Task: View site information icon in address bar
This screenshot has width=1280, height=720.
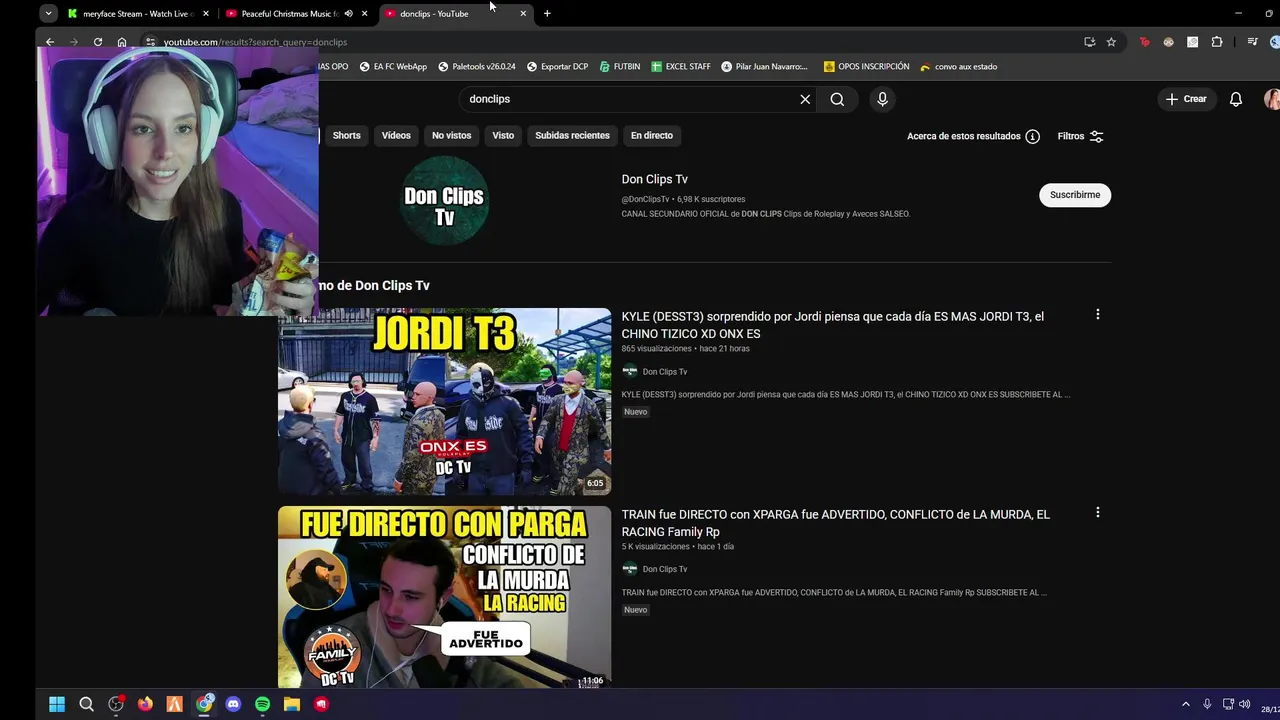Action: [150, 42]
